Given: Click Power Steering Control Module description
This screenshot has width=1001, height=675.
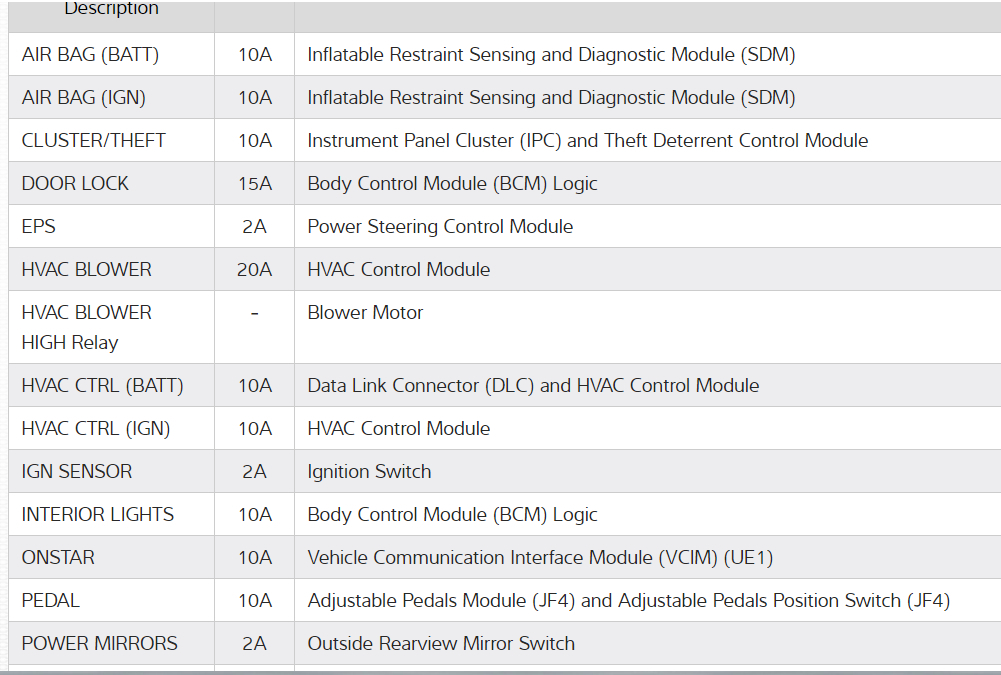Looking at the screenshot, I should pos(440,227).
